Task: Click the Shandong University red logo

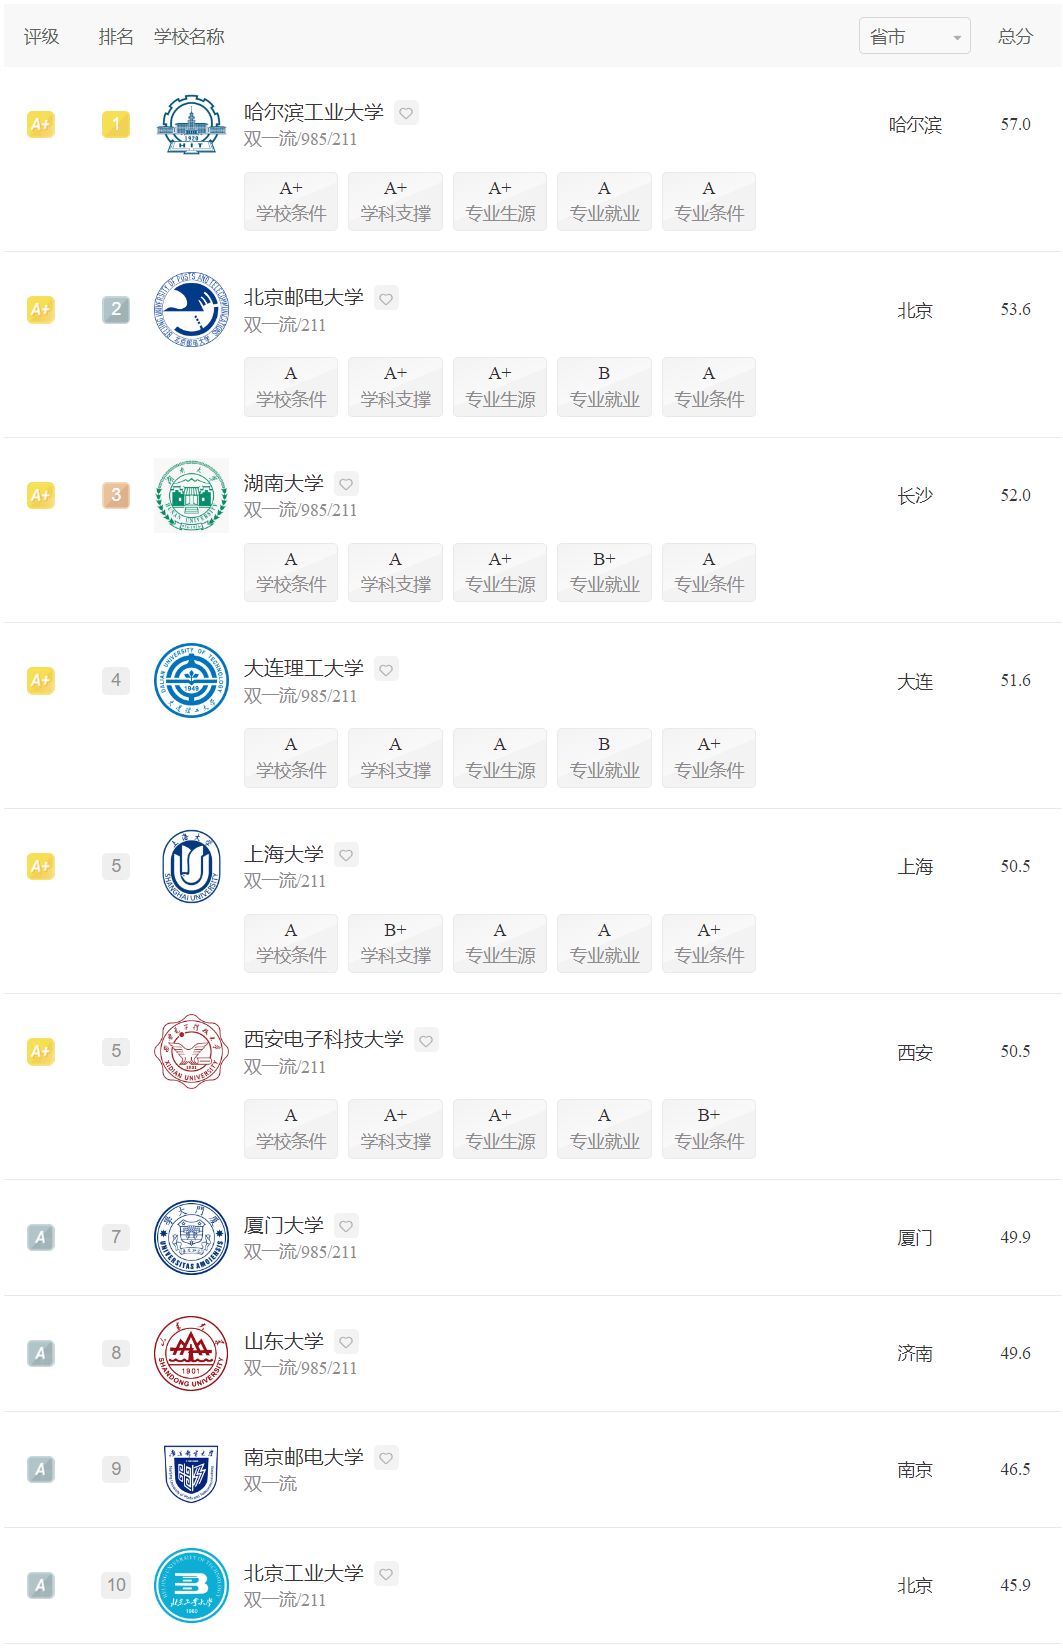Action: (191, 1353)
